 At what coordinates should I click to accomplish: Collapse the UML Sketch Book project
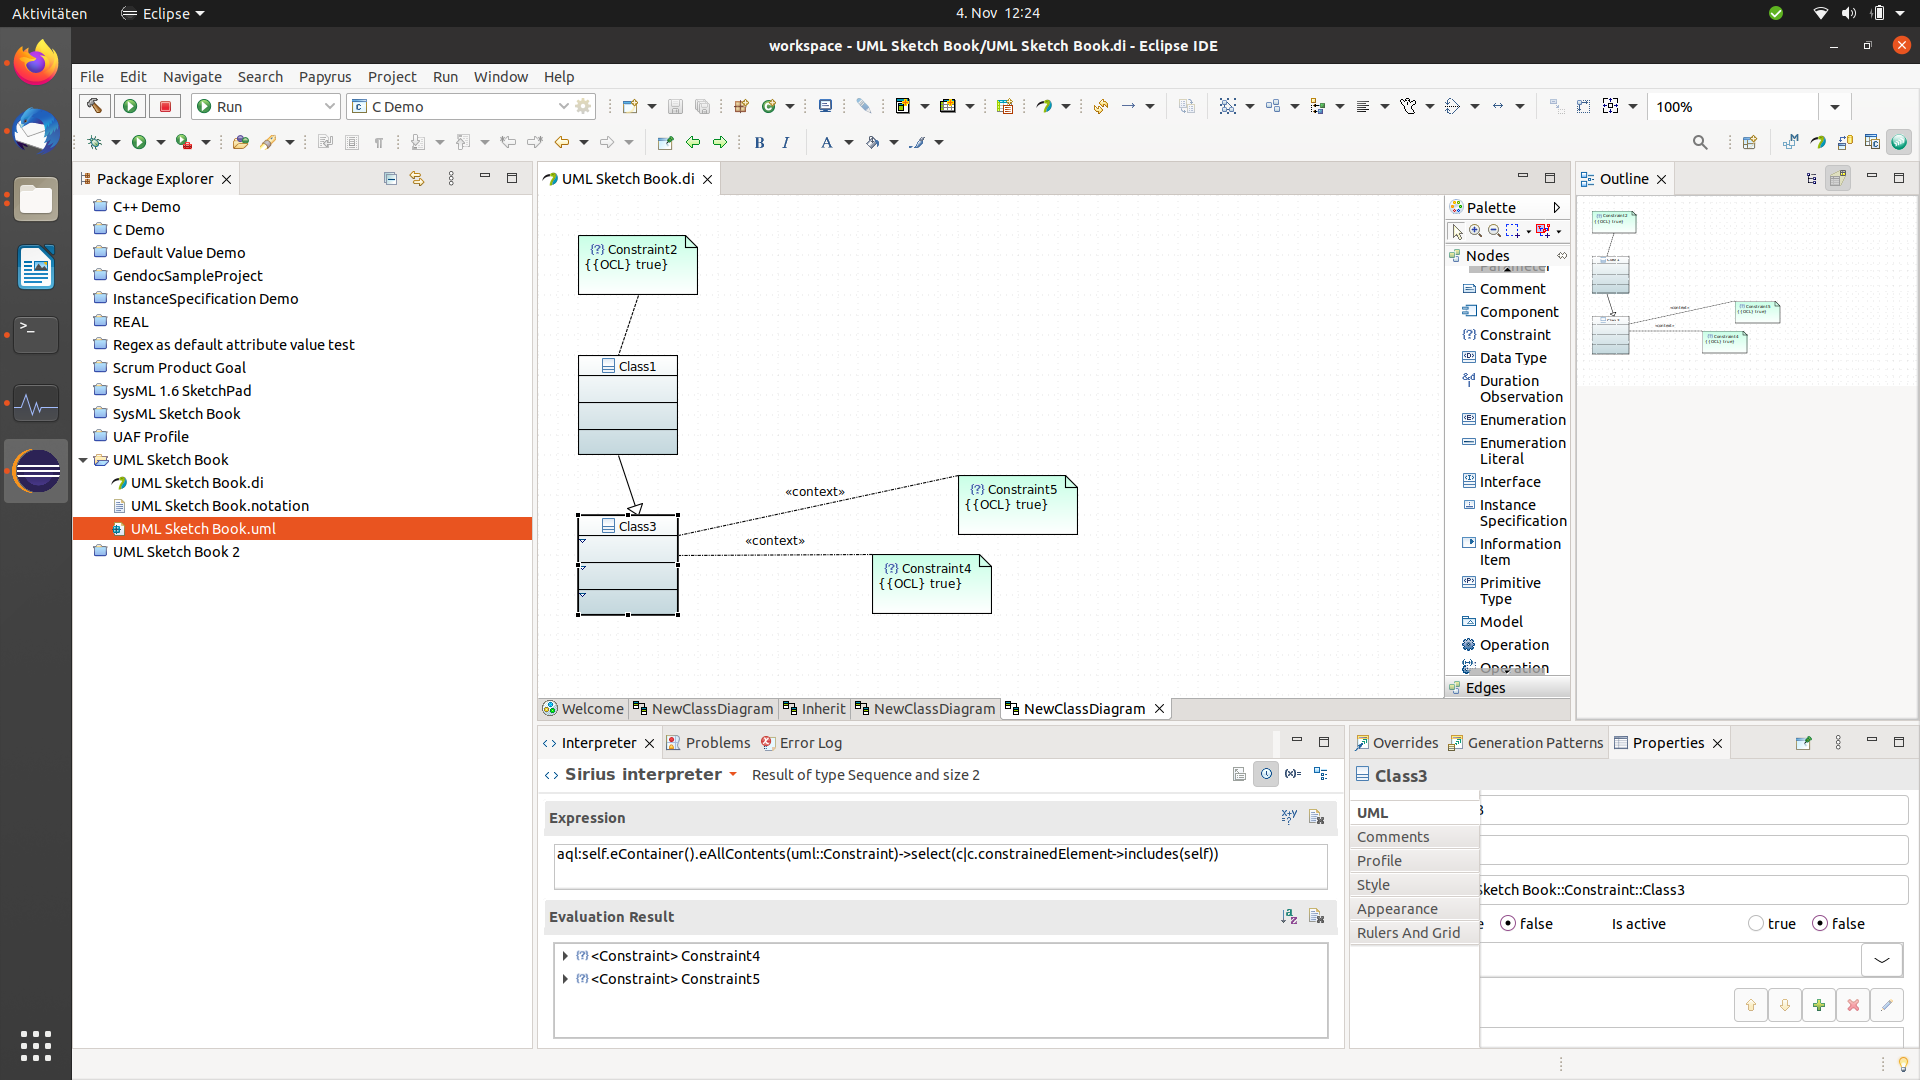(x=83, y=460)
